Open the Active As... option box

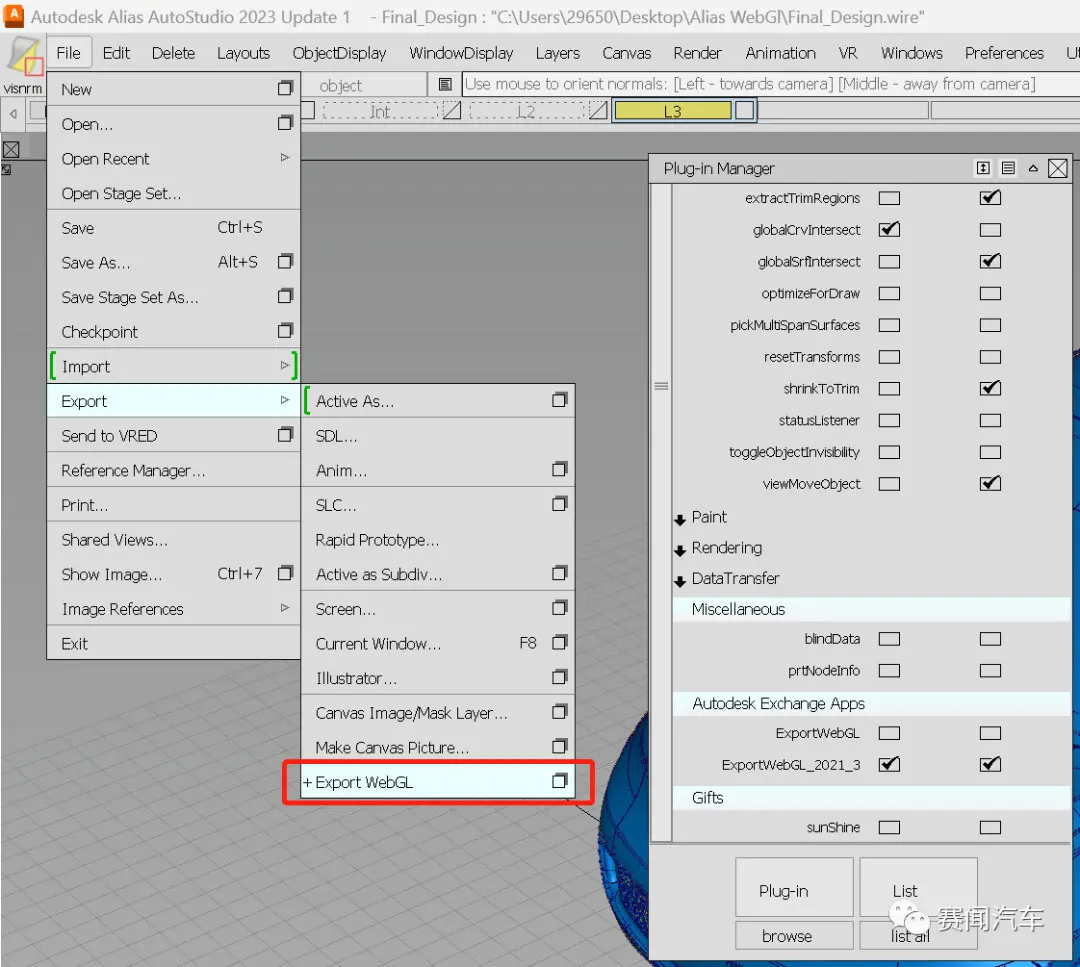560,400
